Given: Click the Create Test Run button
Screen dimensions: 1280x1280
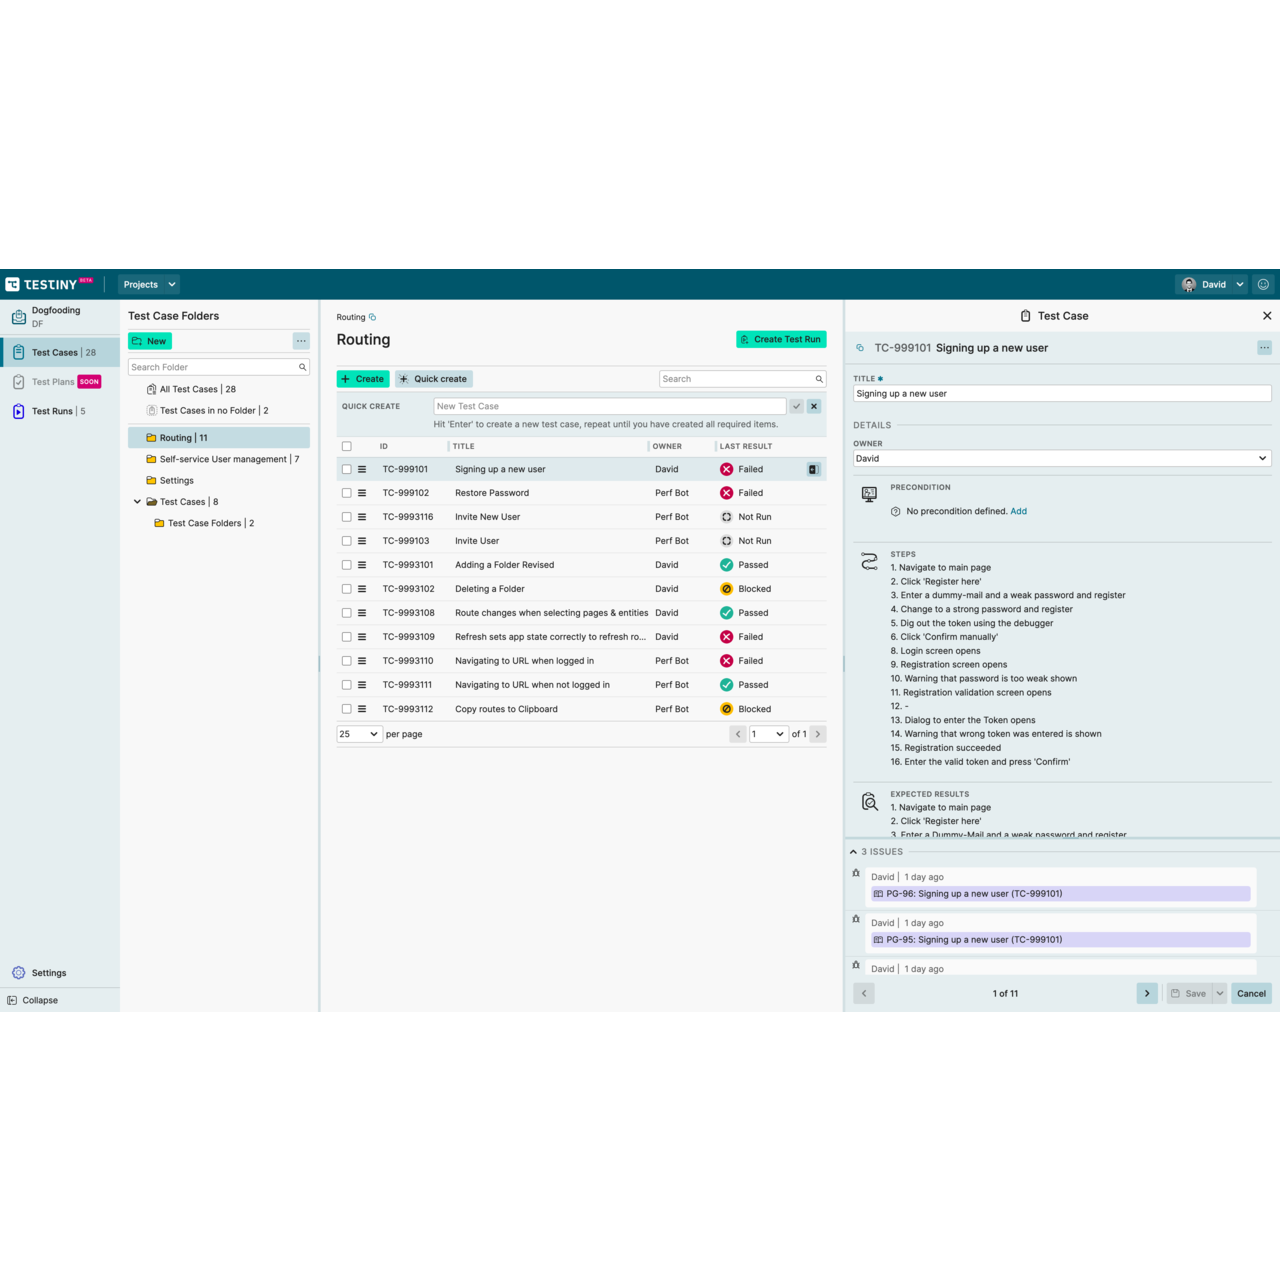Looking at the screenshot, I should [x=781, y=340].
